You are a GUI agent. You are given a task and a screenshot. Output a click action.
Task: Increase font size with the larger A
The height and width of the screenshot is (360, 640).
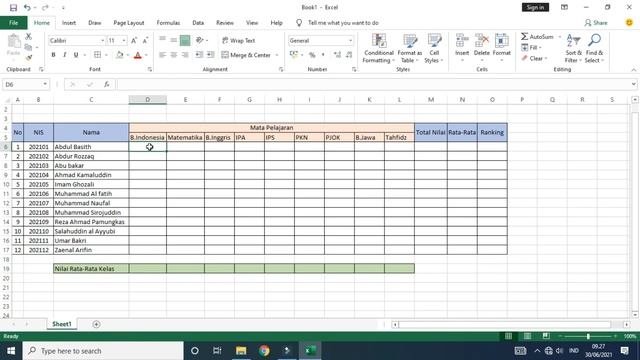pyautogui.click(x=134, y=40)
